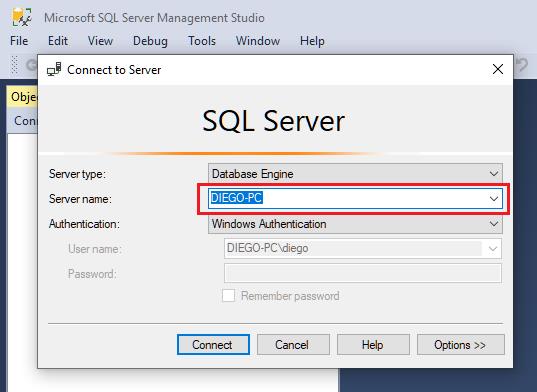Click the User name dropdown arrow
537x392 pixels.
click(492, 249)
